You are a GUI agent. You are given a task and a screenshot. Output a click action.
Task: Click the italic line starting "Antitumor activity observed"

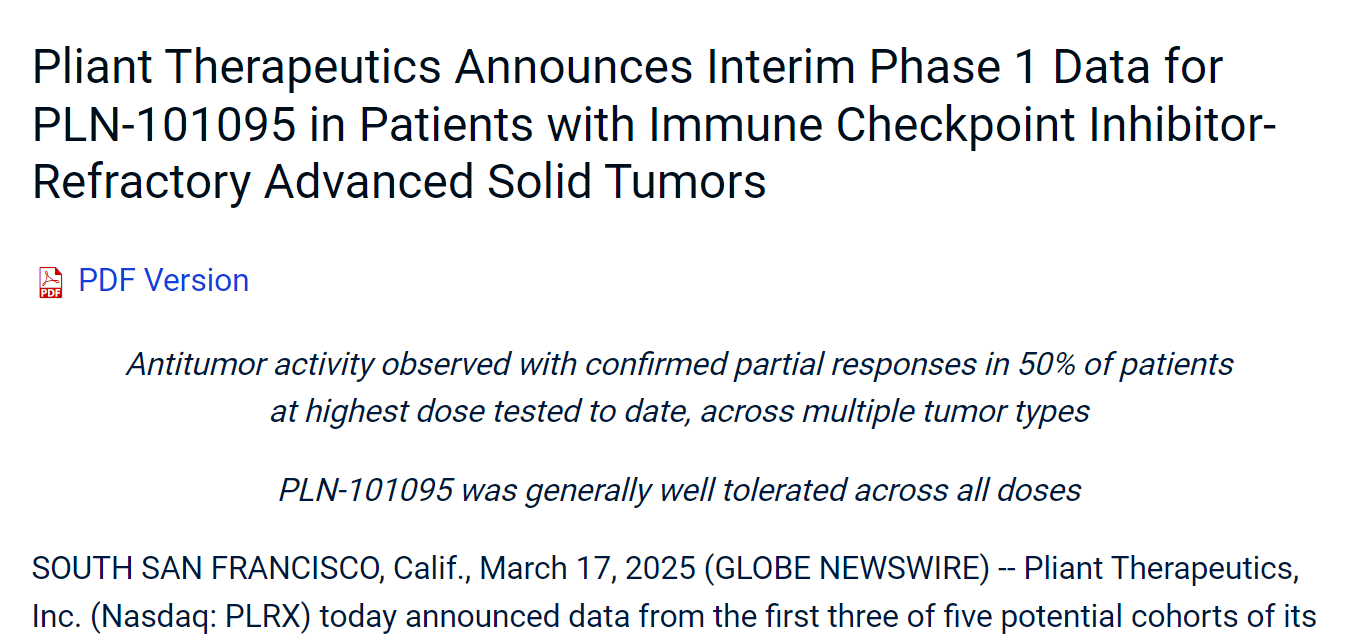coord(680,364)
